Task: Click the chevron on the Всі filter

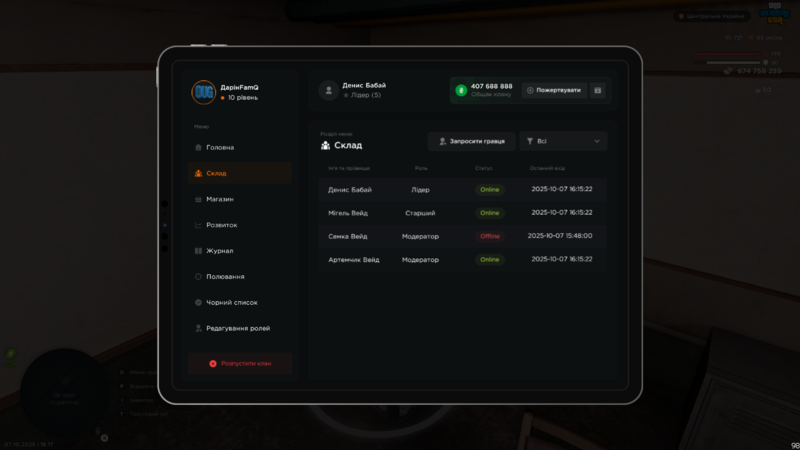Action: (x=596, y=141)
